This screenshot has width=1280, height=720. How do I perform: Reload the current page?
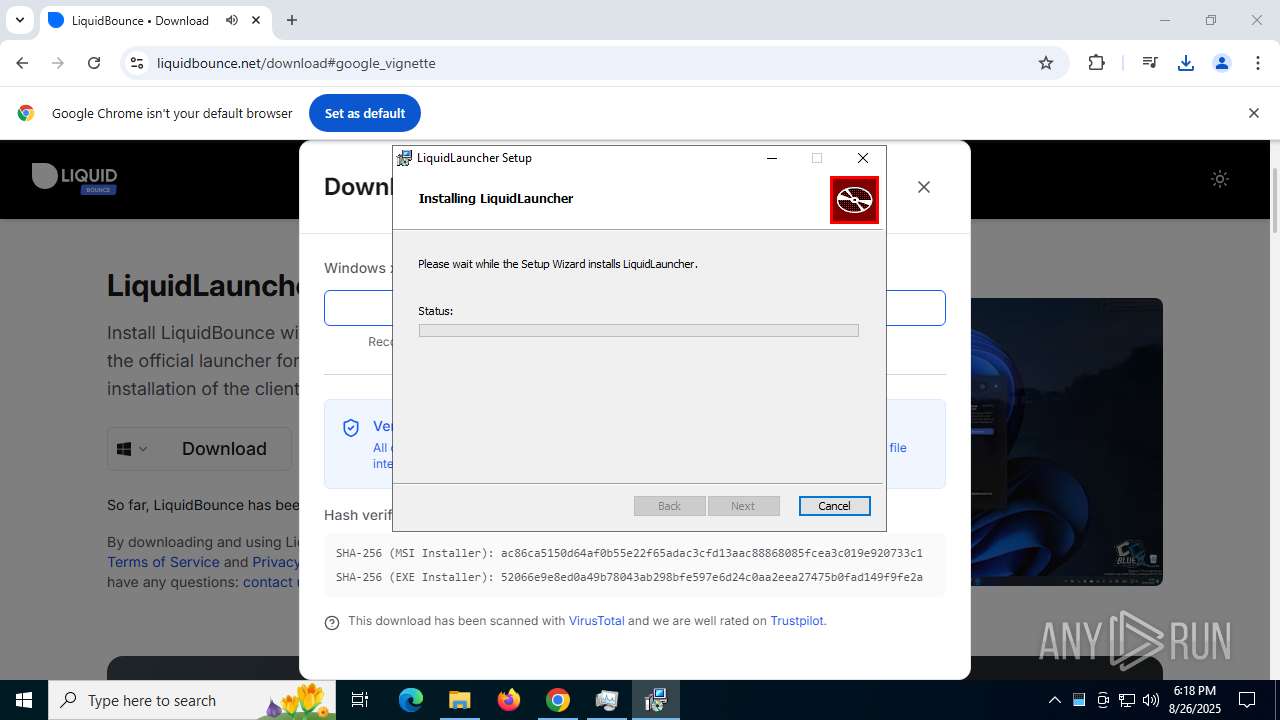click(94, 63)
